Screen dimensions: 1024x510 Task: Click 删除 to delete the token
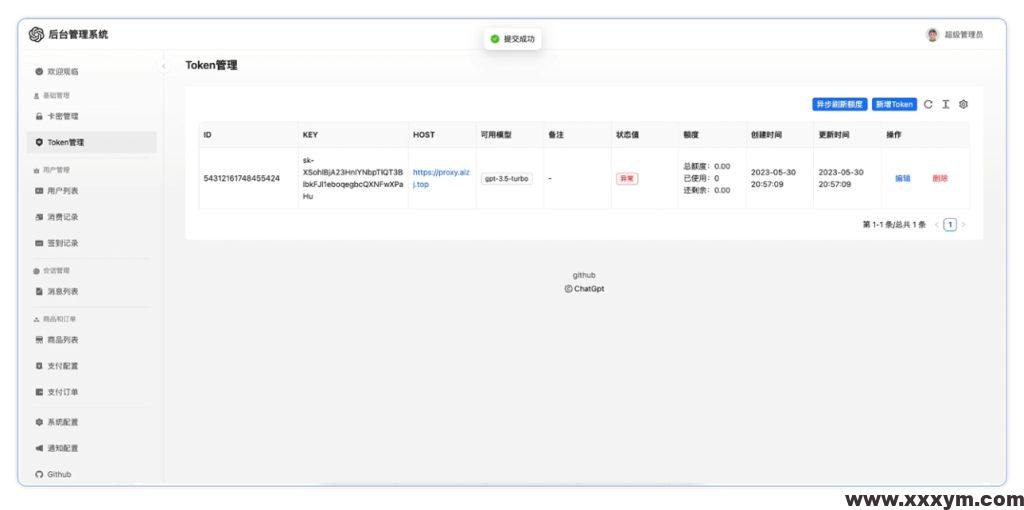tap(940, 178)
